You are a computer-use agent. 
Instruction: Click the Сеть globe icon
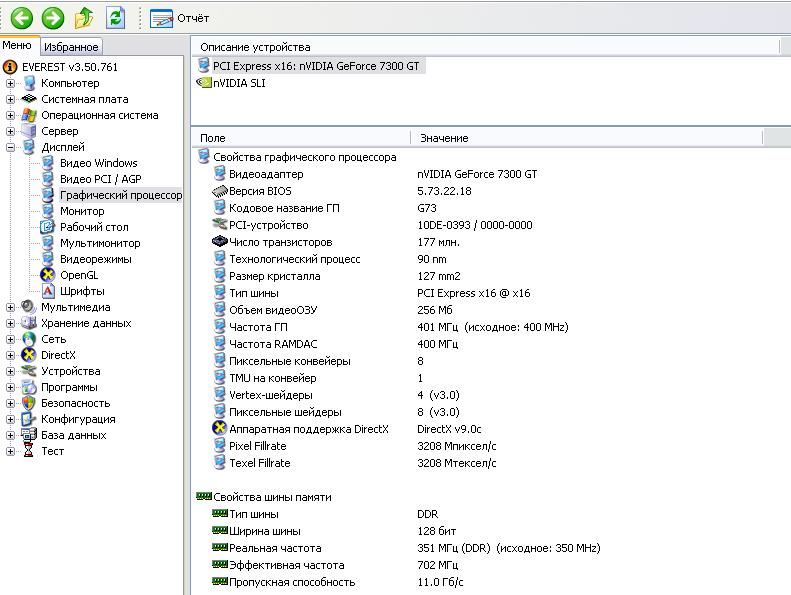pyautogui.click(x=29, y=339)
